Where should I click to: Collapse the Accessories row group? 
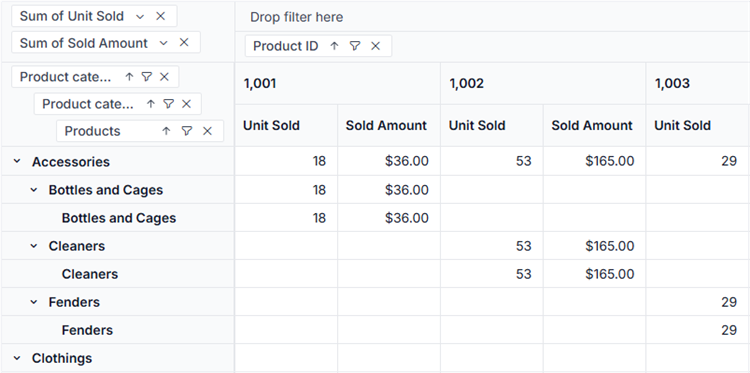[x=17, y=162]
